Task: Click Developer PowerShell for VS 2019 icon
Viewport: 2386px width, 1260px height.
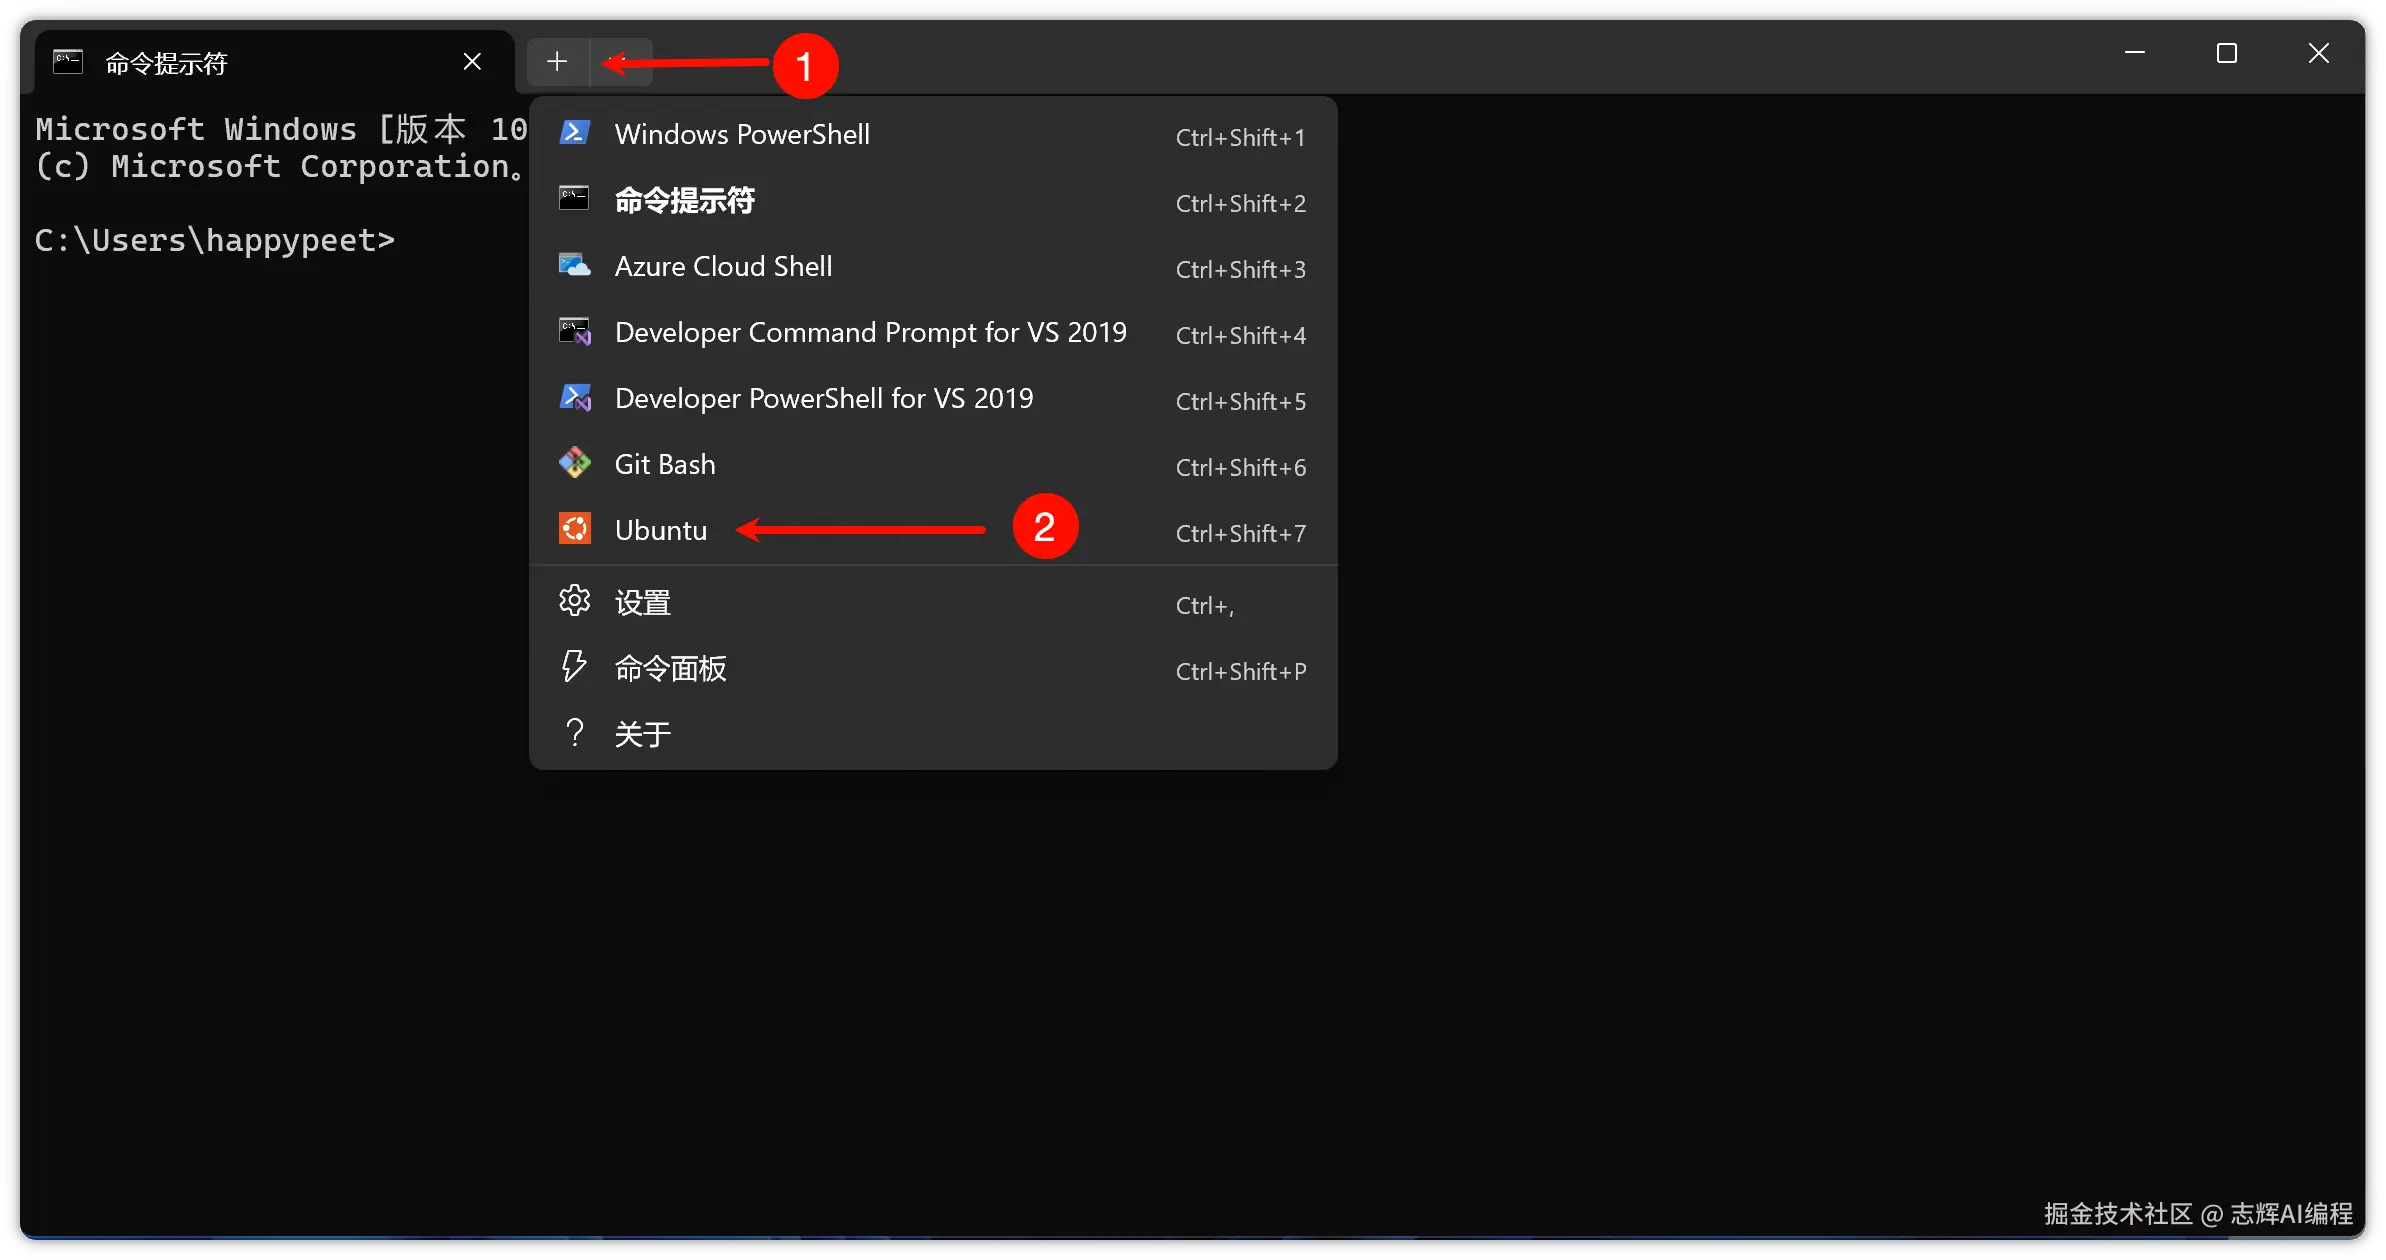Action: click(x=574, y=398)
